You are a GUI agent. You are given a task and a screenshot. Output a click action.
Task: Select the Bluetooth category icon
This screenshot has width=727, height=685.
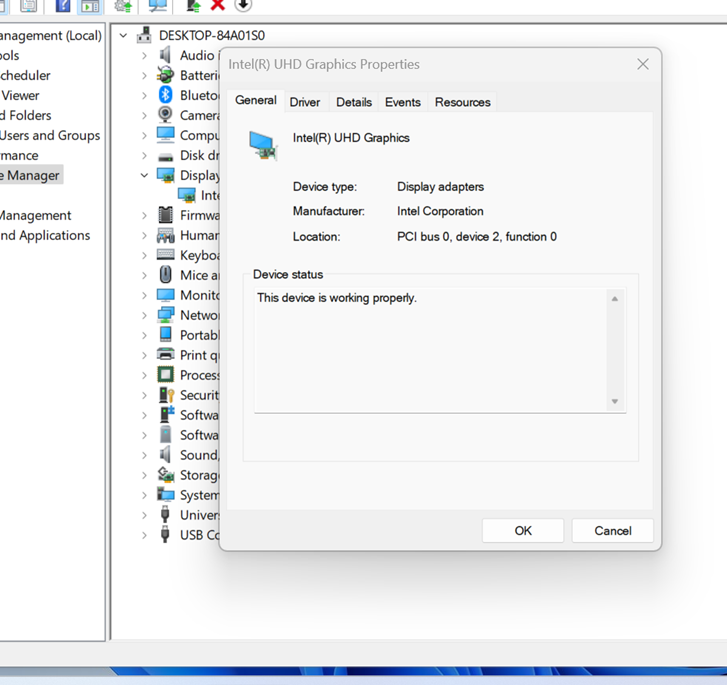tap(166, 95)
